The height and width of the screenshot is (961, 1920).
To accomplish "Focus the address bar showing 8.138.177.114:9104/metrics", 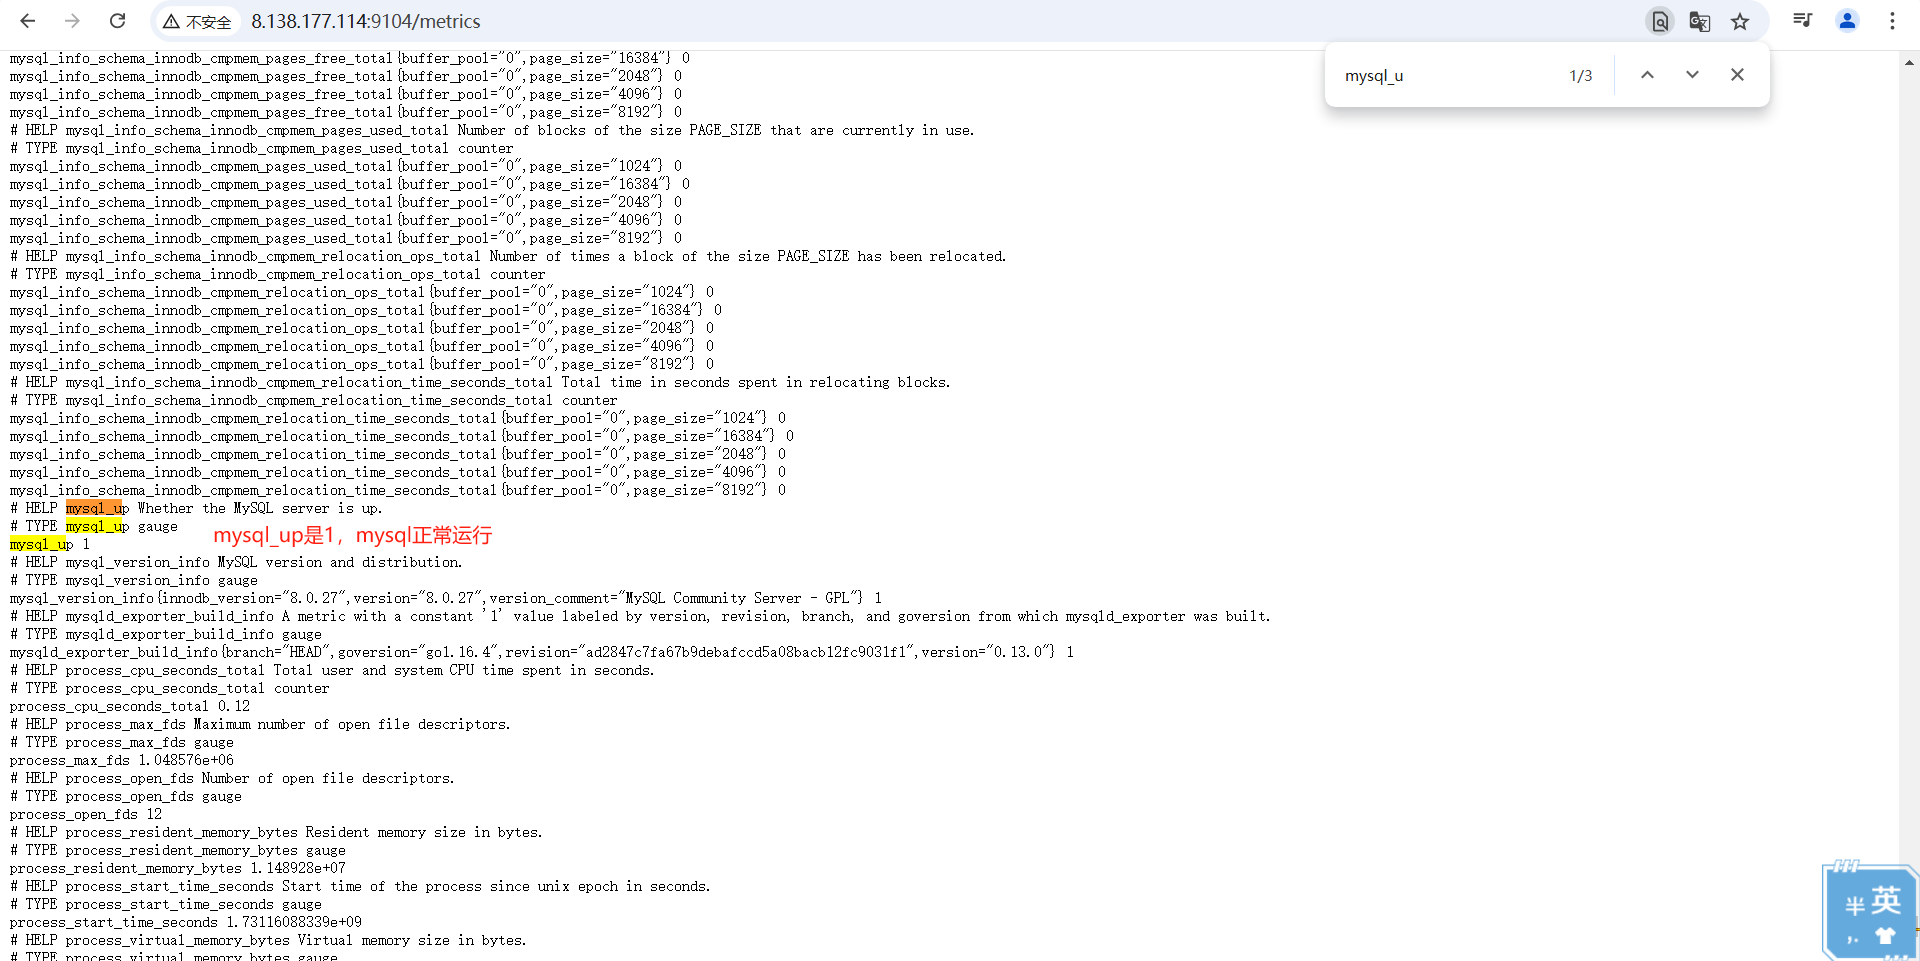I will pos(365,22).
